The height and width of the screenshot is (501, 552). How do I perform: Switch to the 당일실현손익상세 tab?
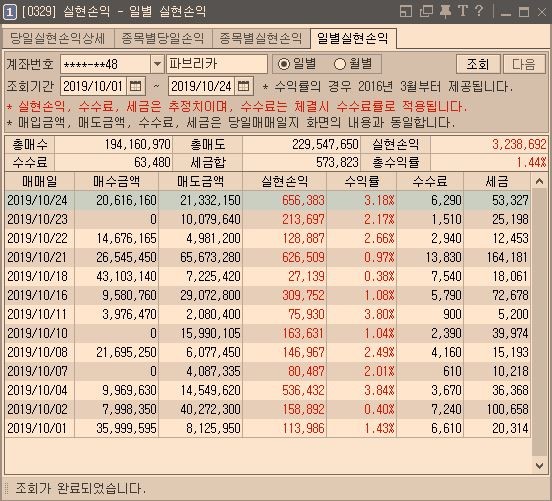click(x=58, y=38)
